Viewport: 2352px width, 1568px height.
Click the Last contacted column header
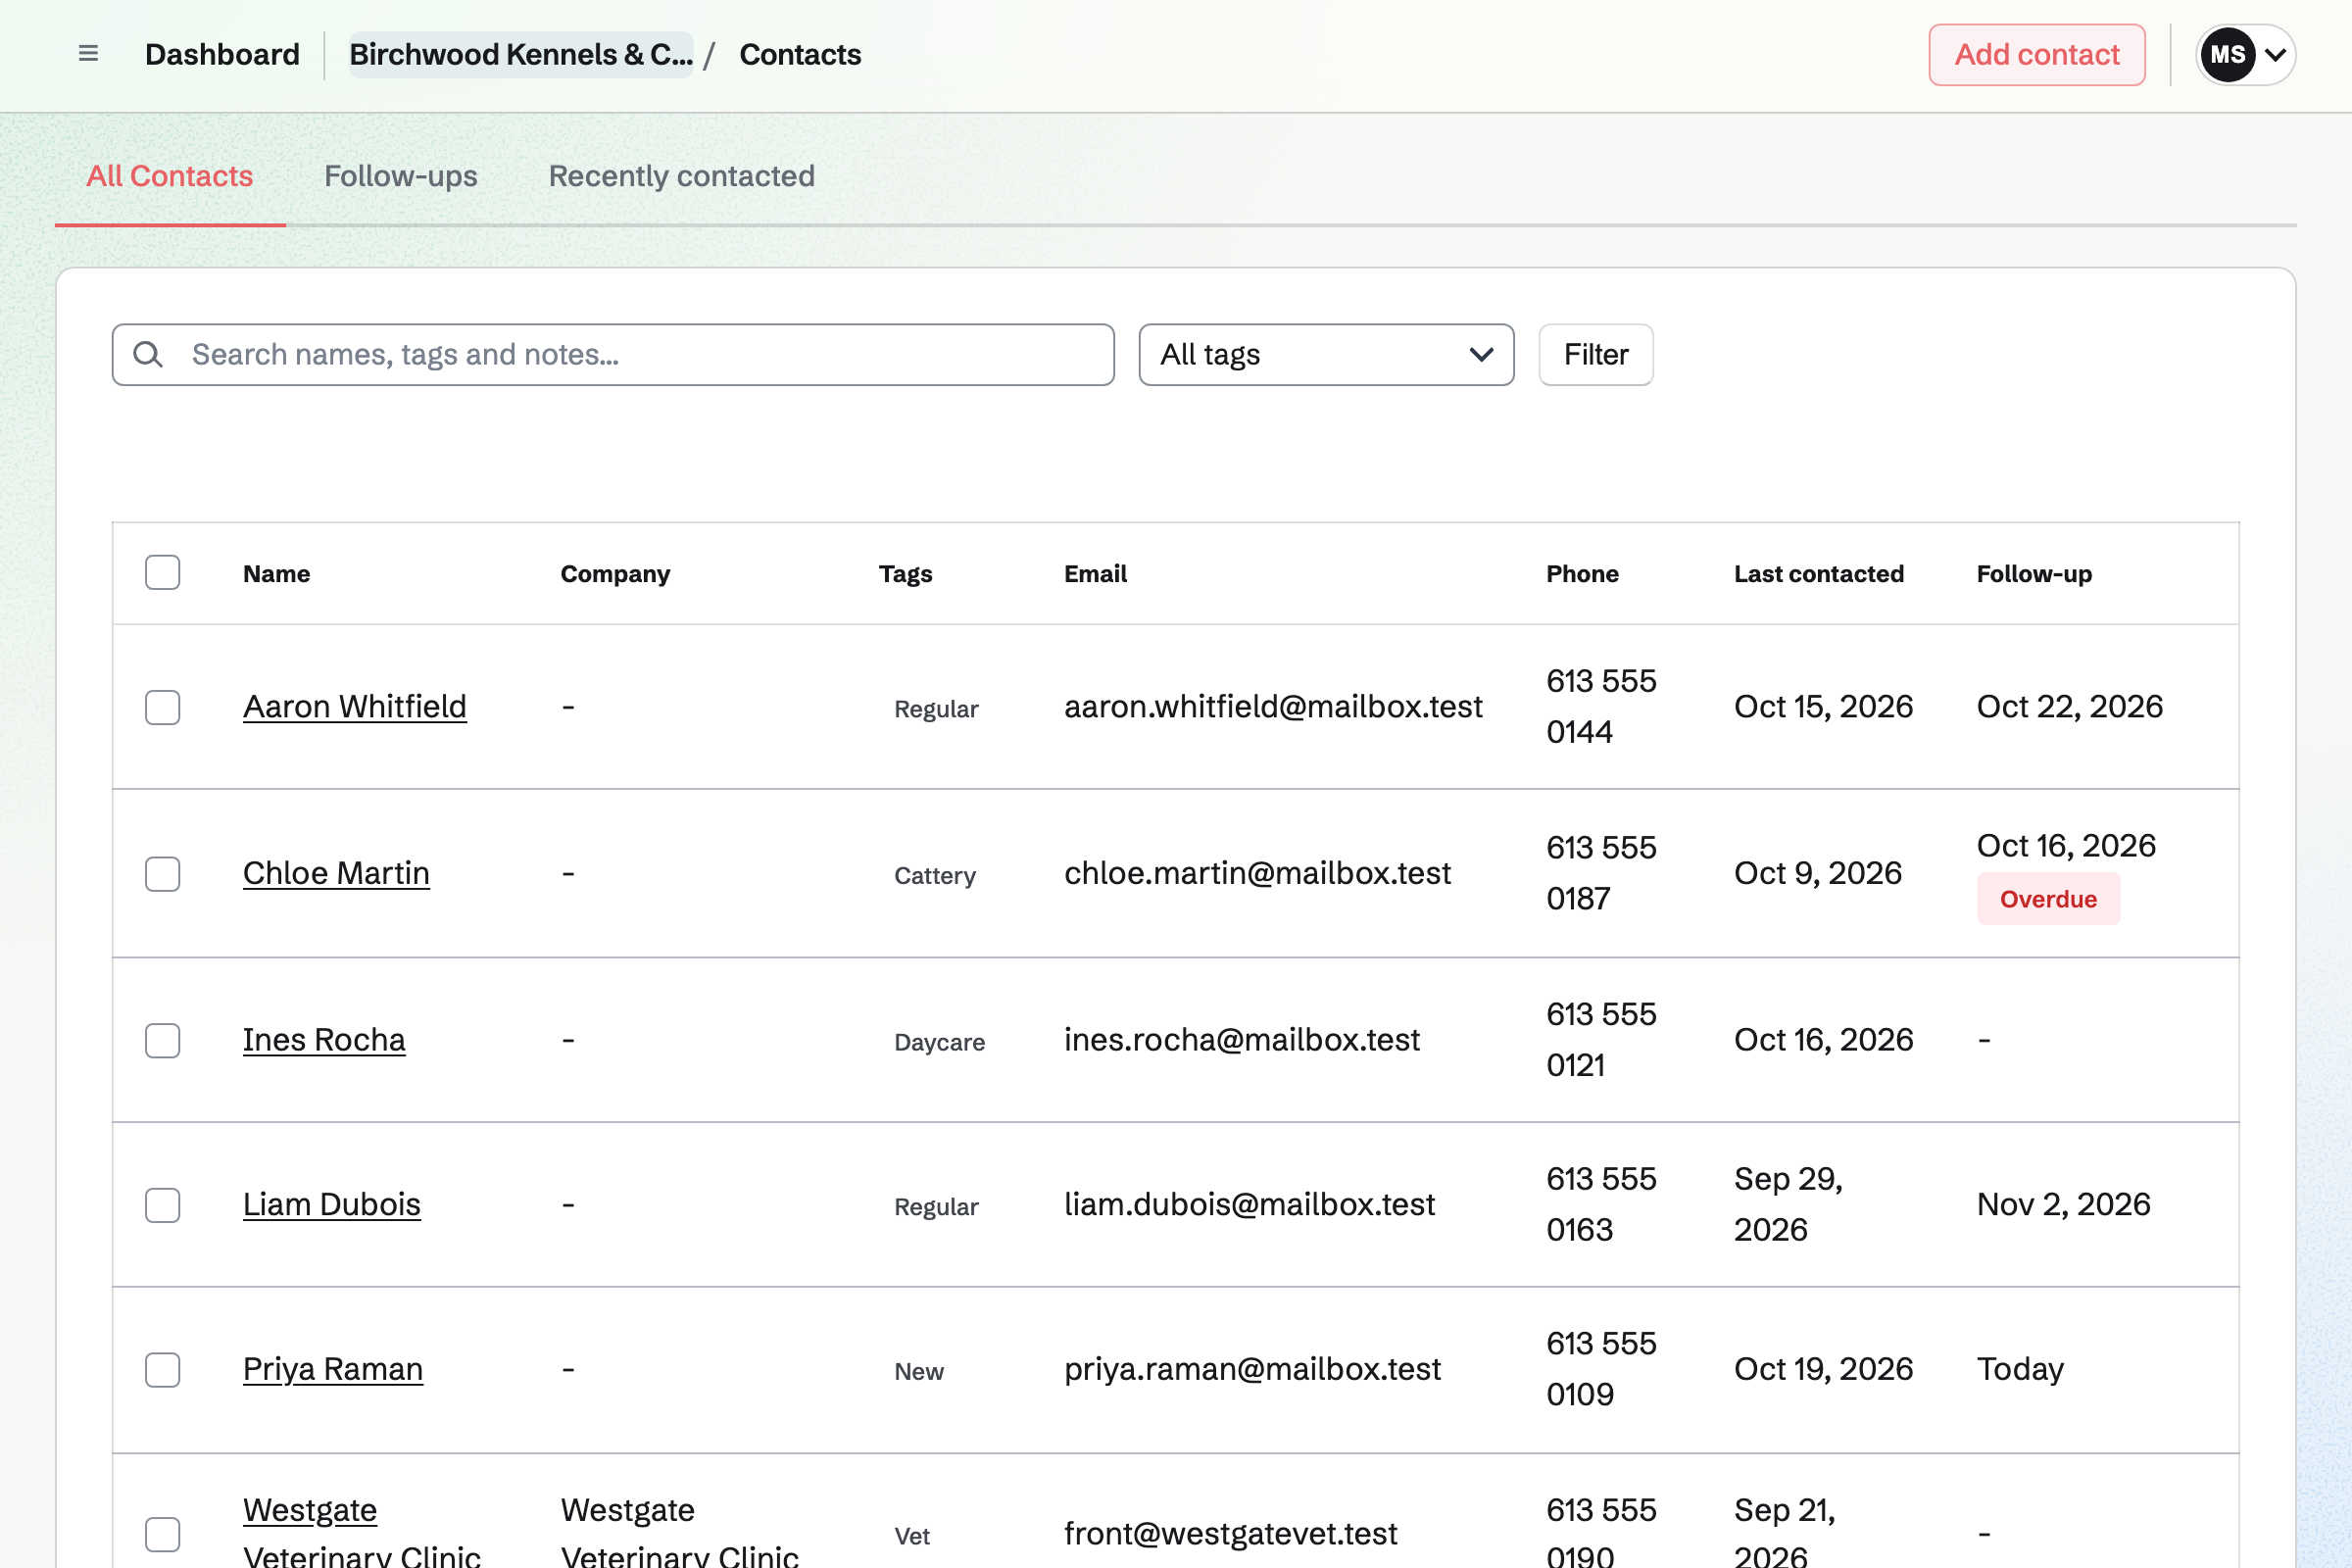1818,574
